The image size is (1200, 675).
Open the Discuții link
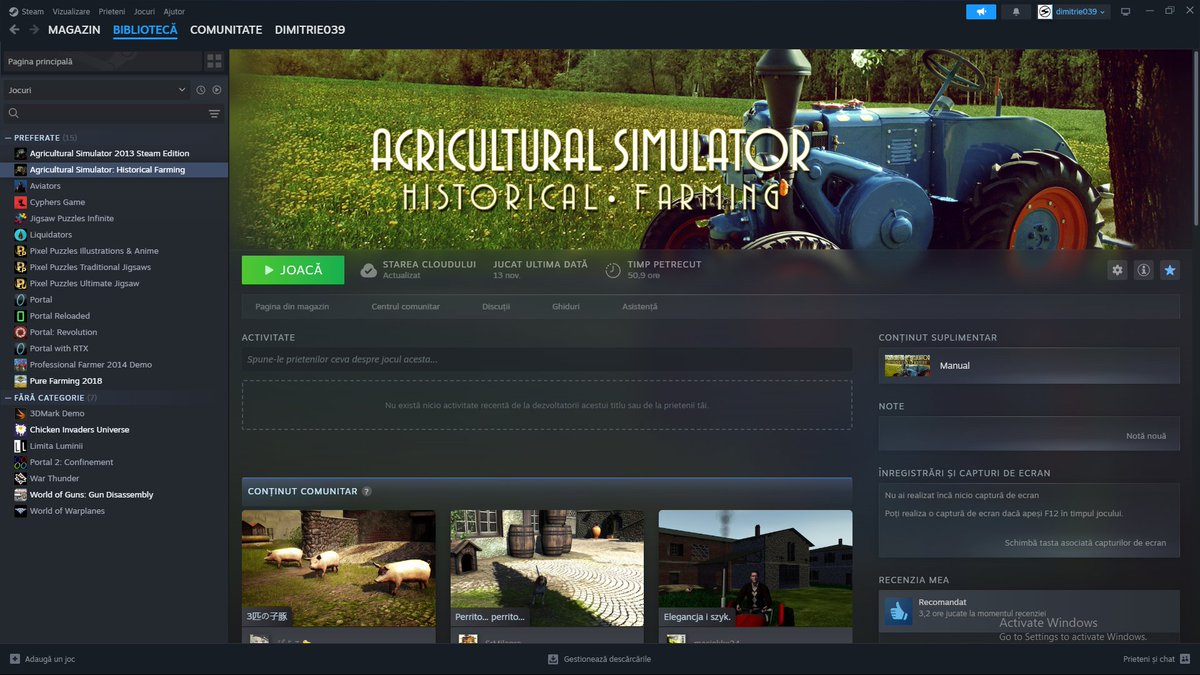[496, 307]
